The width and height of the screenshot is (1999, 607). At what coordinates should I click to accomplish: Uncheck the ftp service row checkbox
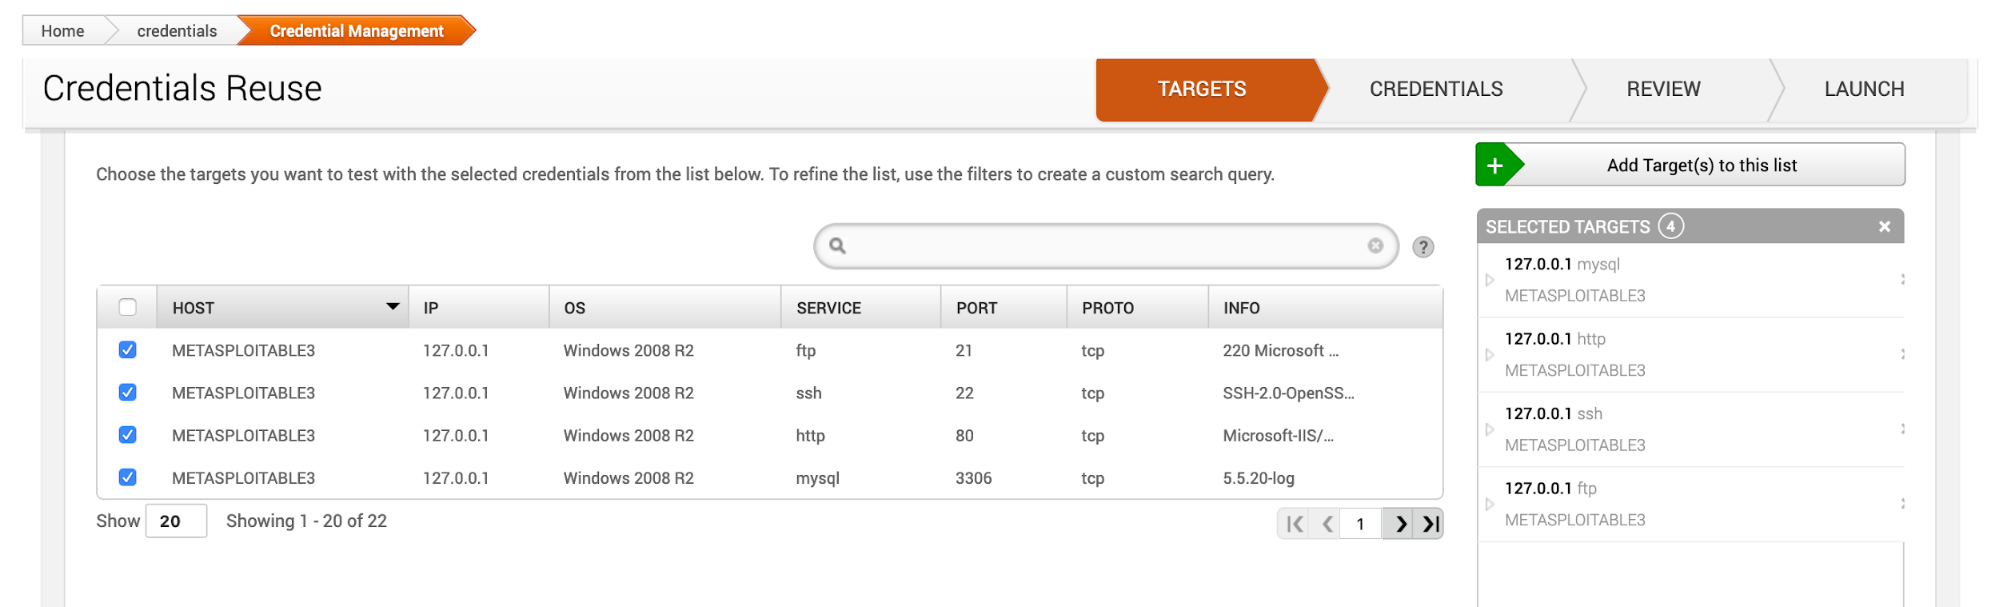point(128,350)
